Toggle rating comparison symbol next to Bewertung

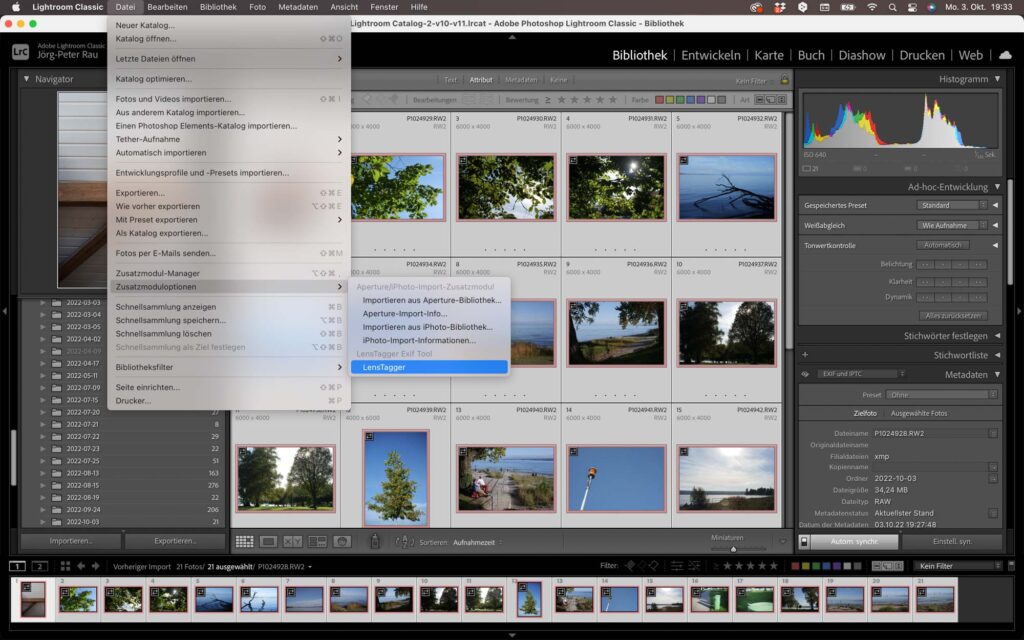click(x=548, y=100)
